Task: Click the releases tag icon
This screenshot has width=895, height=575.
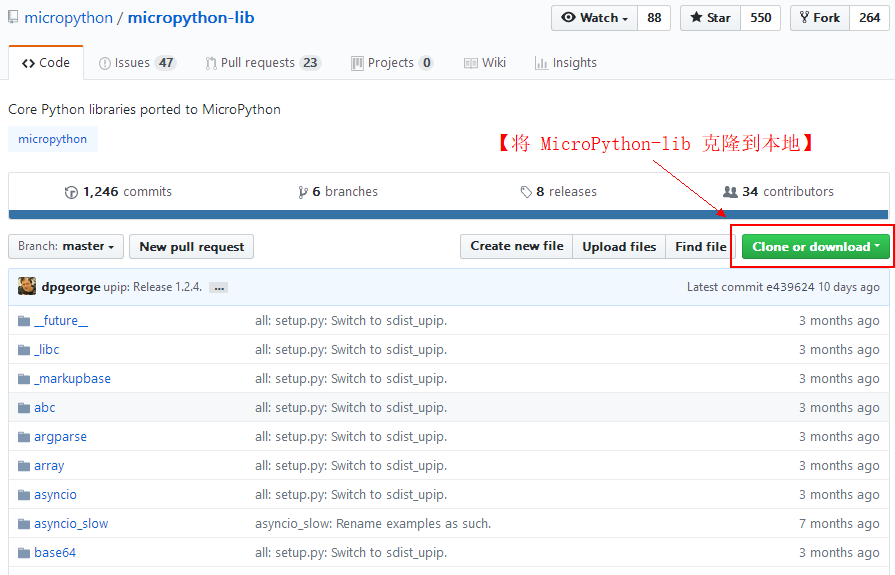Action: pyautogui.click(x=526, y=192)
